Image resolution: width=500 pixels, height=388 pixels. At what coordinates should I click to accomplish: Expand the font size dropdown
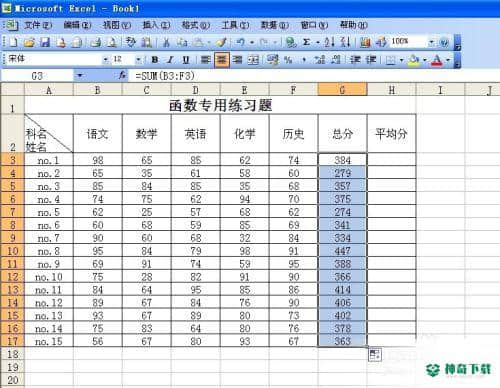138,60
